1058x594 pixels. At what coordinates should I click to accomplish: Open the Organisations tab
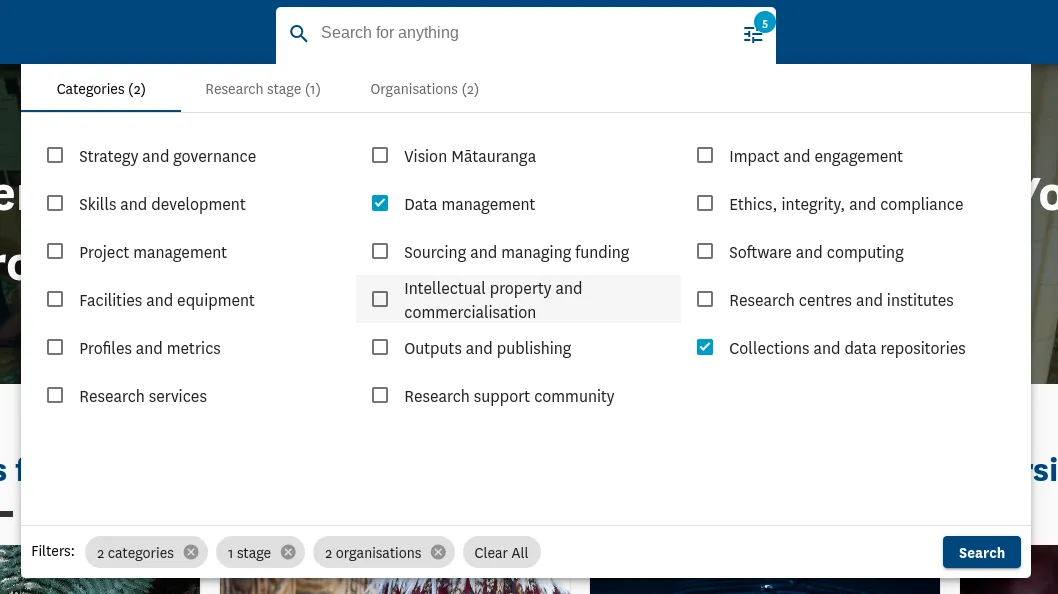(x=424, y=88)
